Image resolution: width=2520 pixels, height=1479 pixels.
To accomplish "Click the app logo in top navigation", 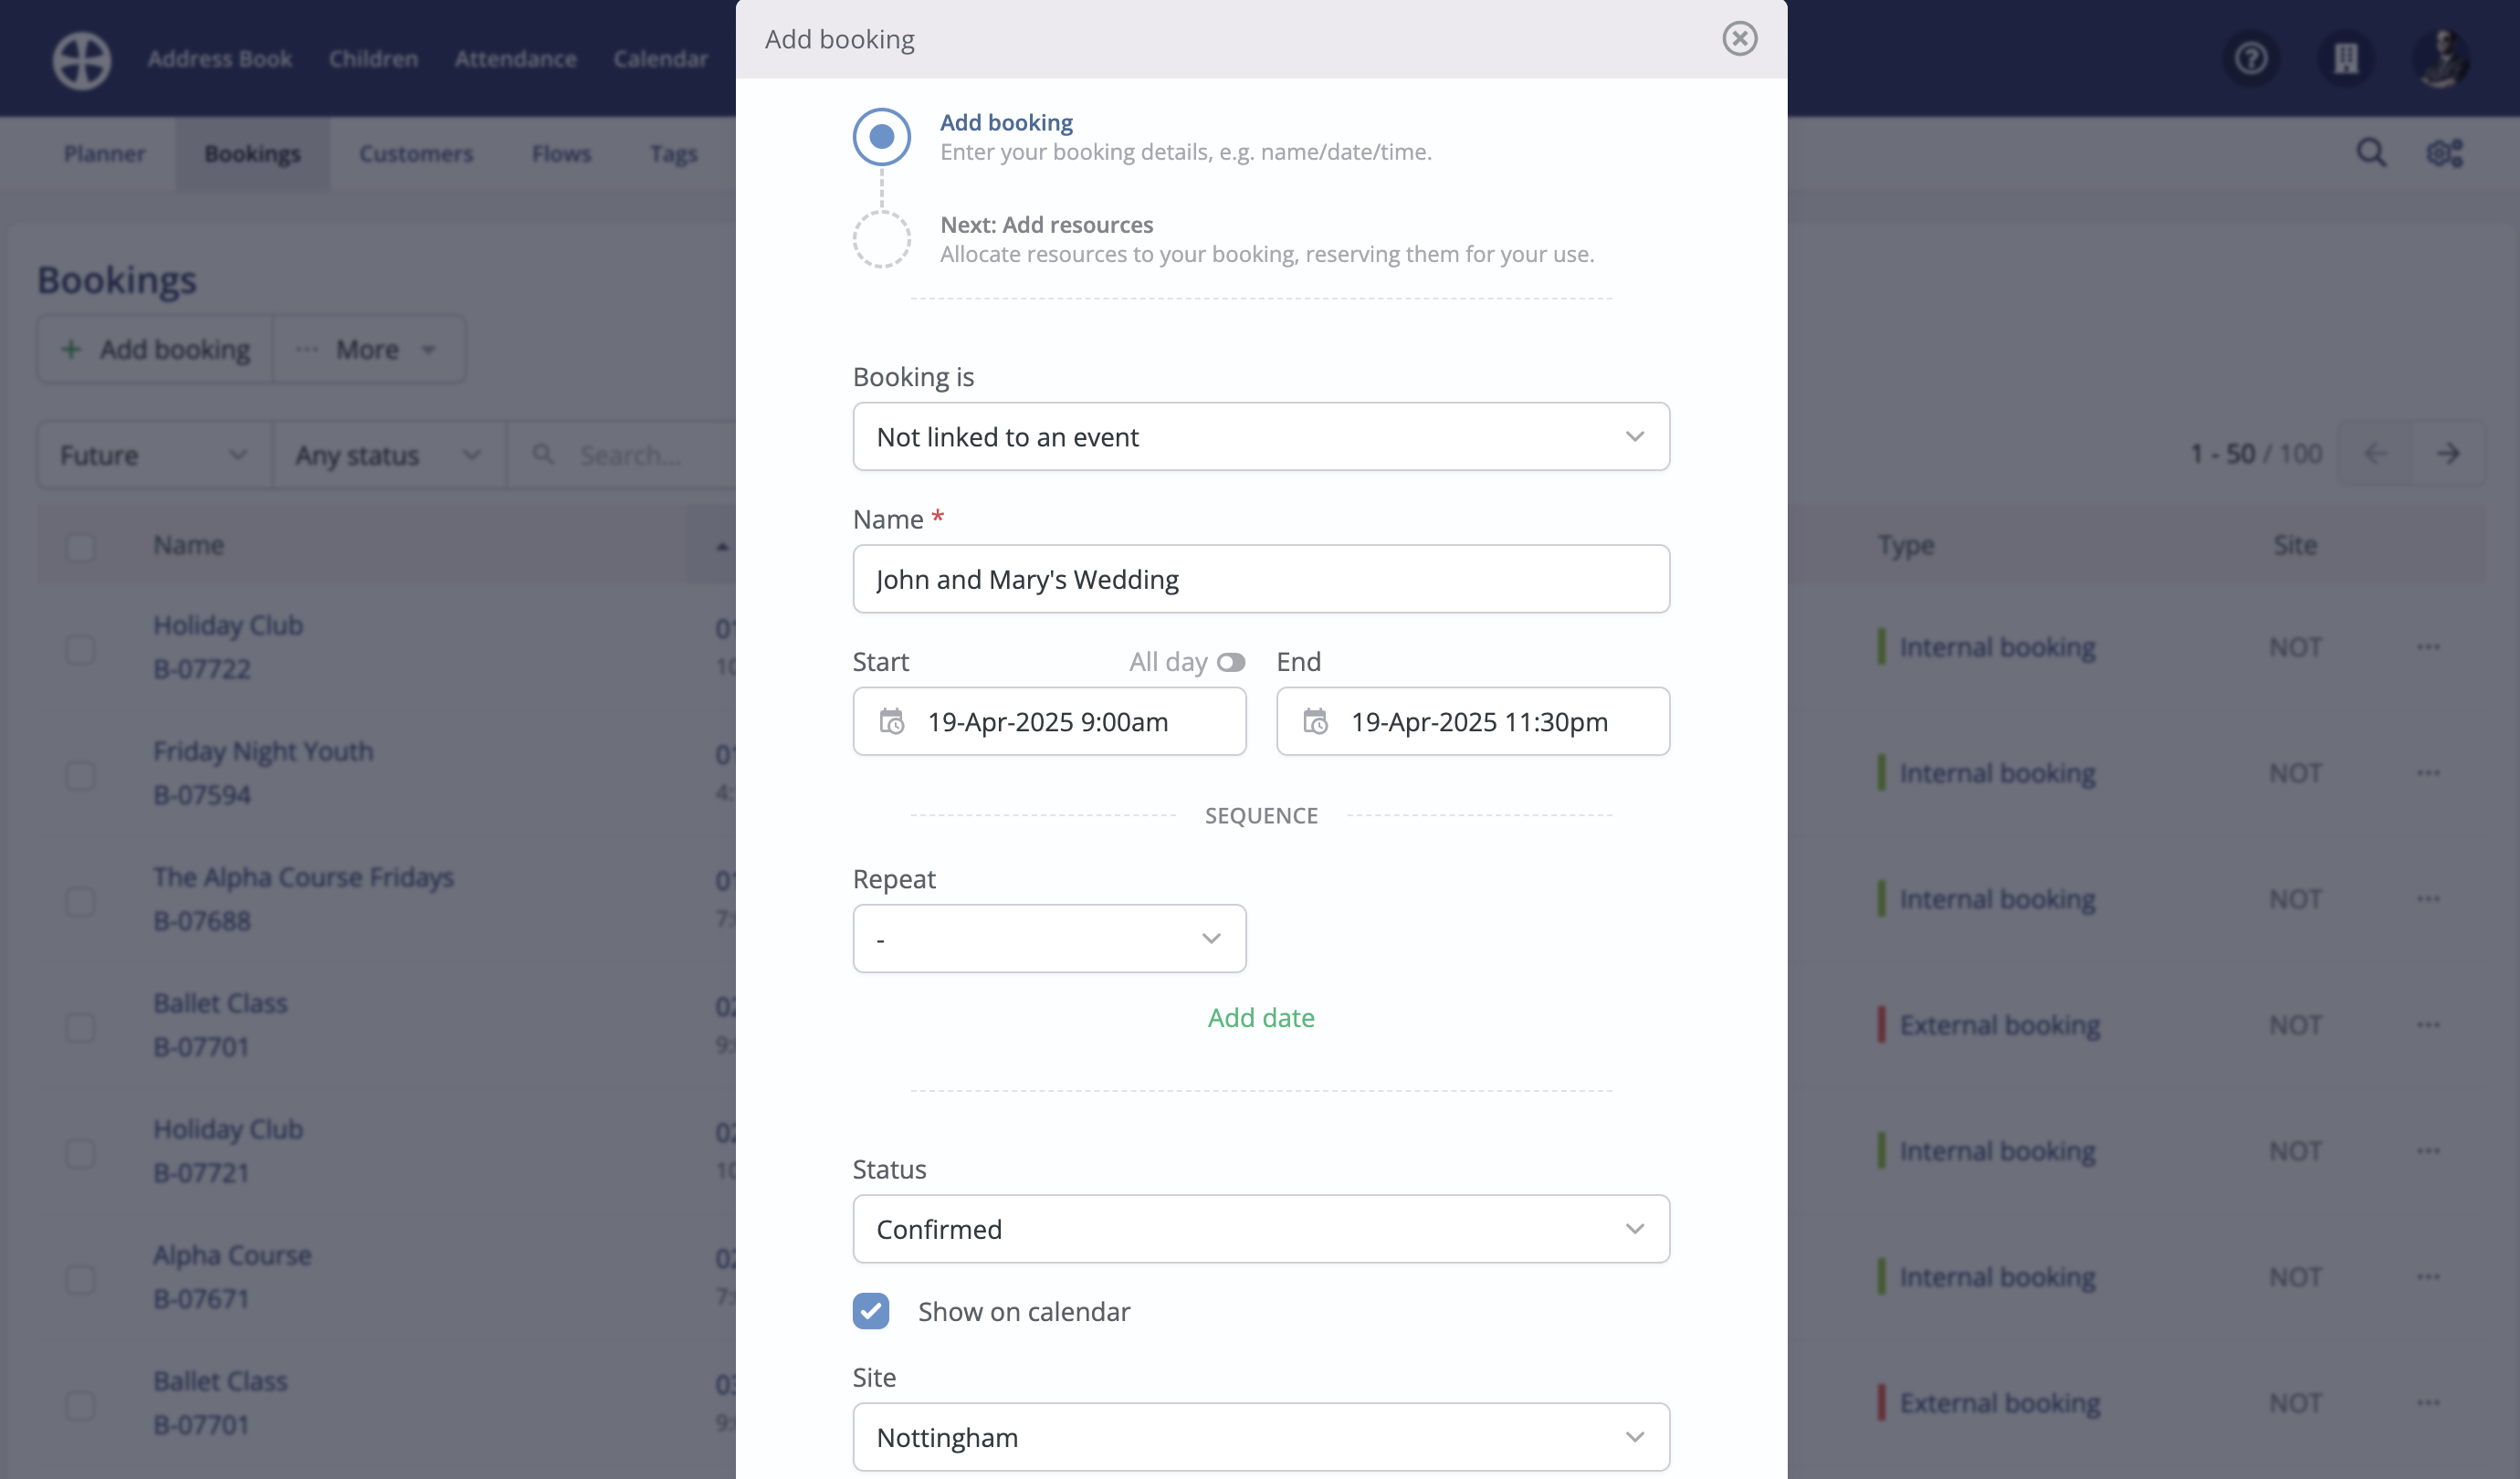I will click(x=82, y=59).
